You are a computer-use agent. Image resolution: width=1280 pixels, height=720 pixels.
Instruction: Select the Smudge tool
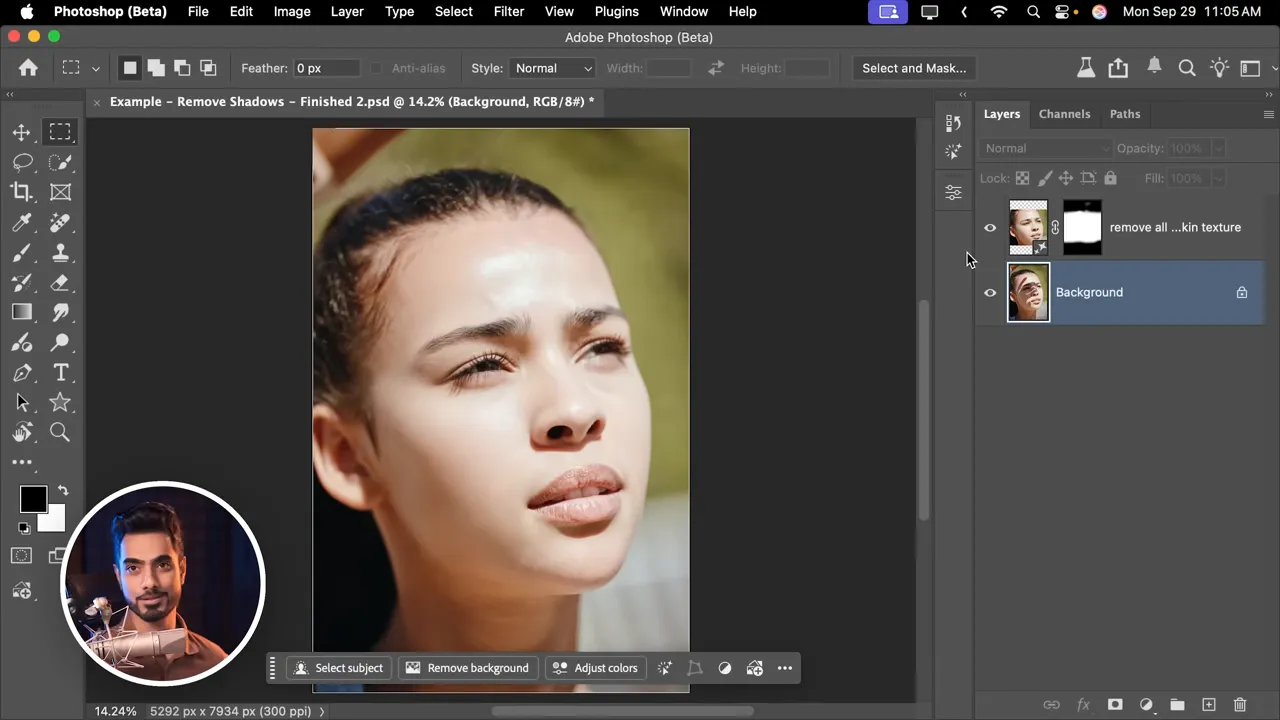click(60, 312)
